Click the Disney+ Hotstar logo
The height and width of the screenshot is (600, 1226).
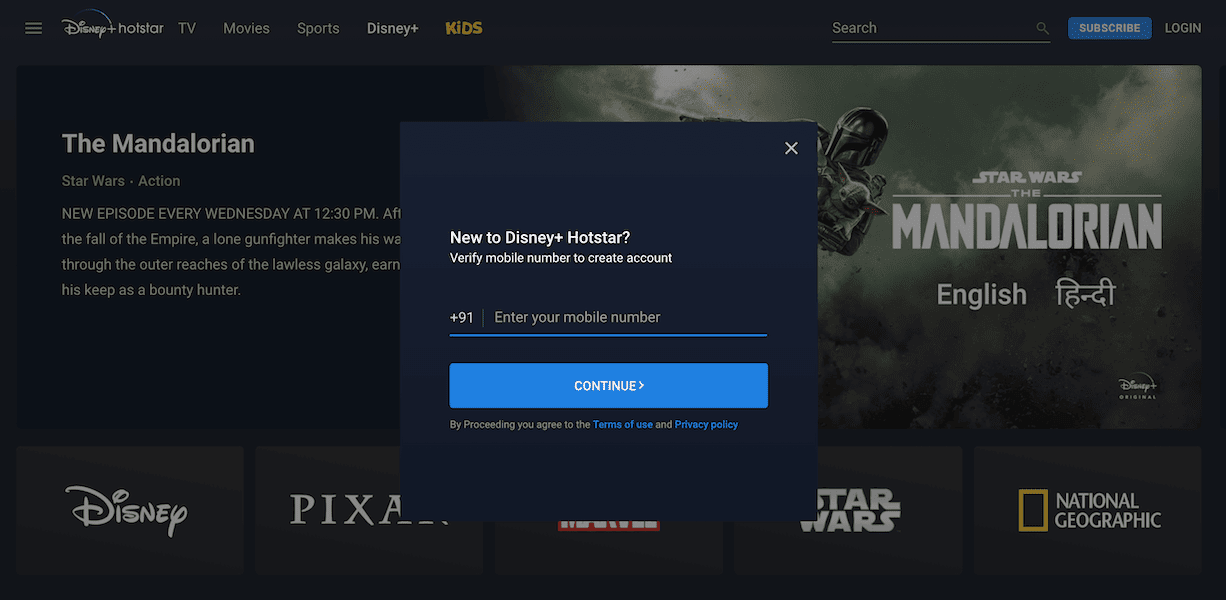click(x=112, y=27)
